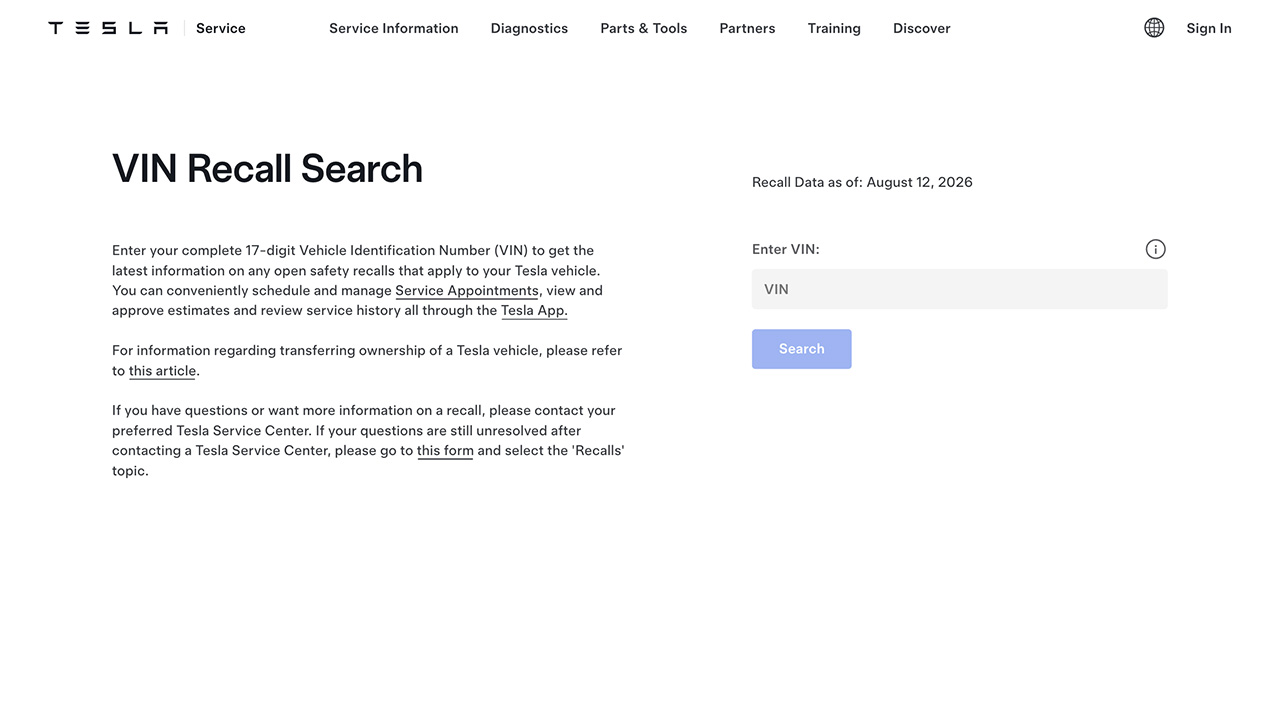The height and width of the screenshot is (720, 1280).
Task: Click the Sign In link
Action: click(x=1209, y=28)
